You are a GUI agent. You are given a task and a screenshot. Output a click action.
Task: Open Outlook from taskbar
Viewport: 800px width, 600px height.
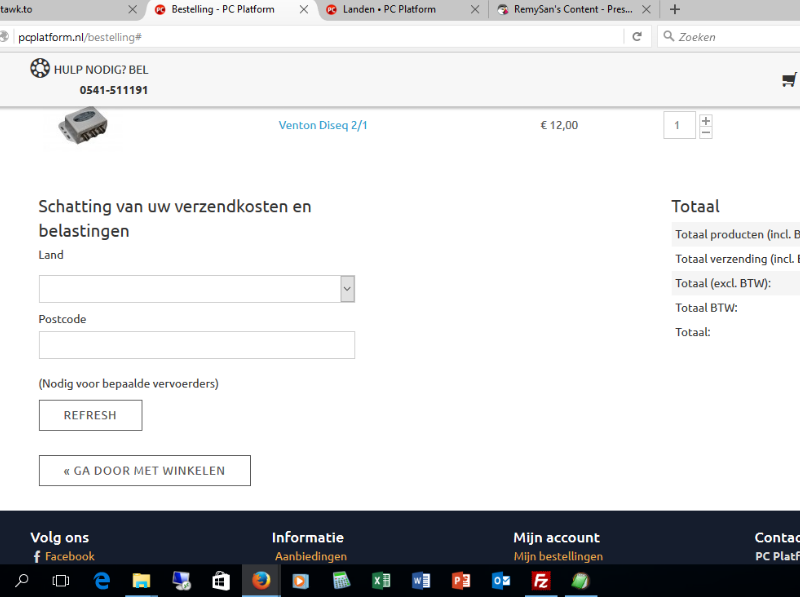click(501, 581)
